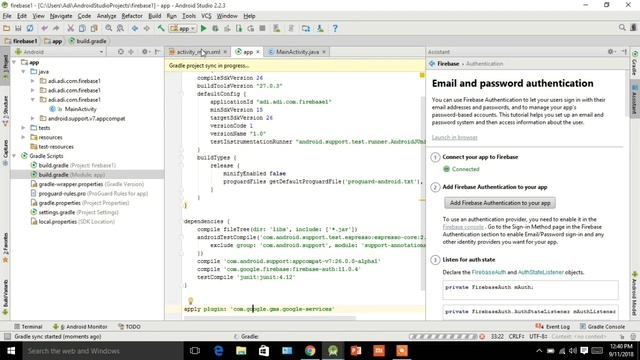Click Collapse All icon in Project panel

131,52
